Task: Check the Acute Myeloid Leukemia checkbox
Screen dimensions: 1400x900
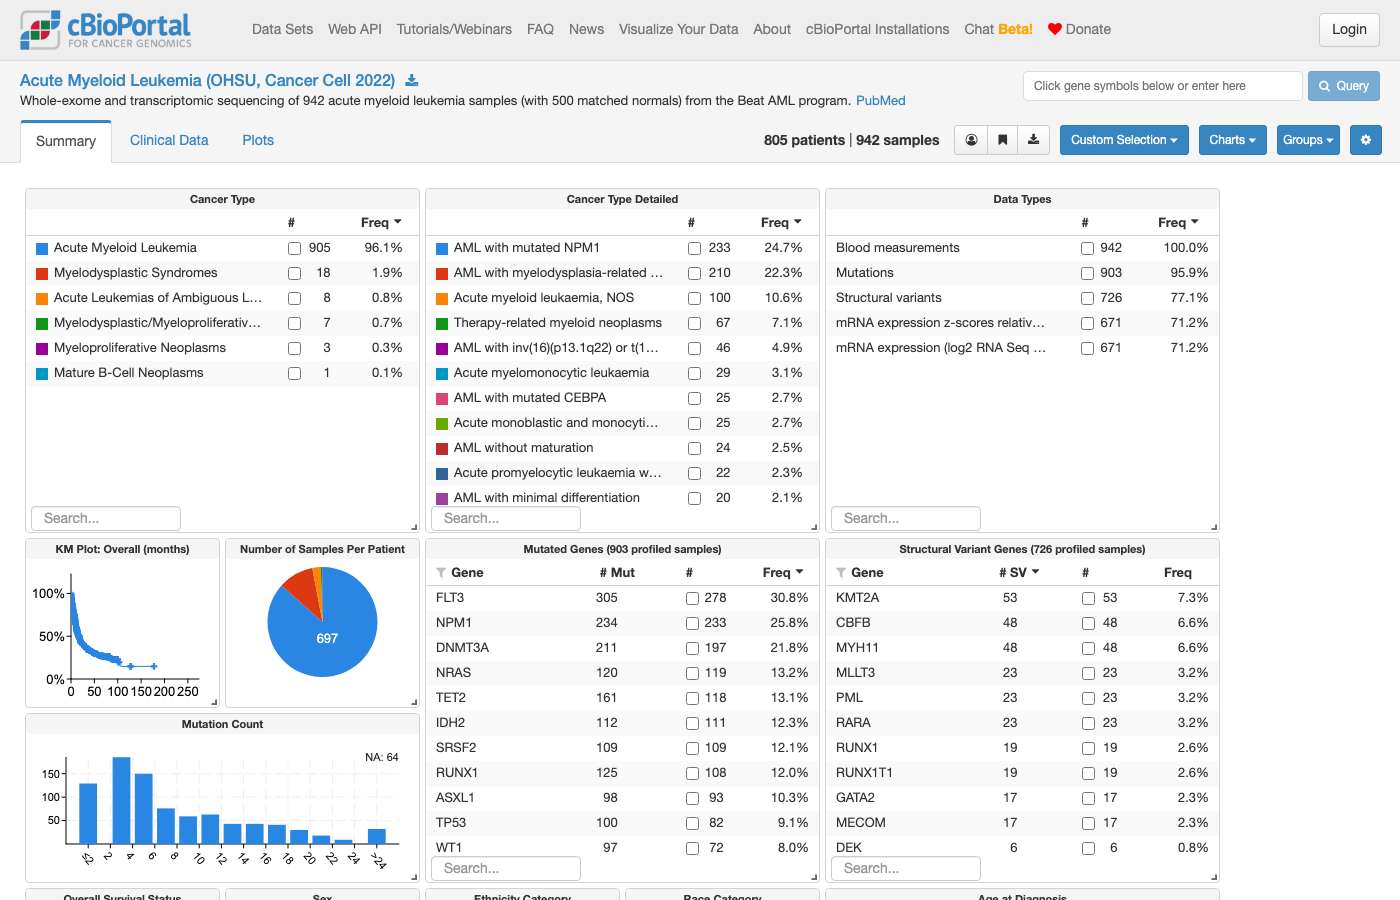Action: (x=294, y=248)
